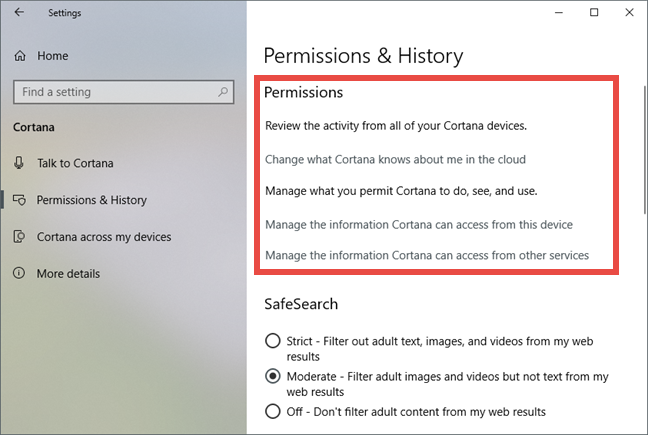The height and width of the screenshot is (435, 648).
Task: Maximize the Settings window
Action: 594,12
